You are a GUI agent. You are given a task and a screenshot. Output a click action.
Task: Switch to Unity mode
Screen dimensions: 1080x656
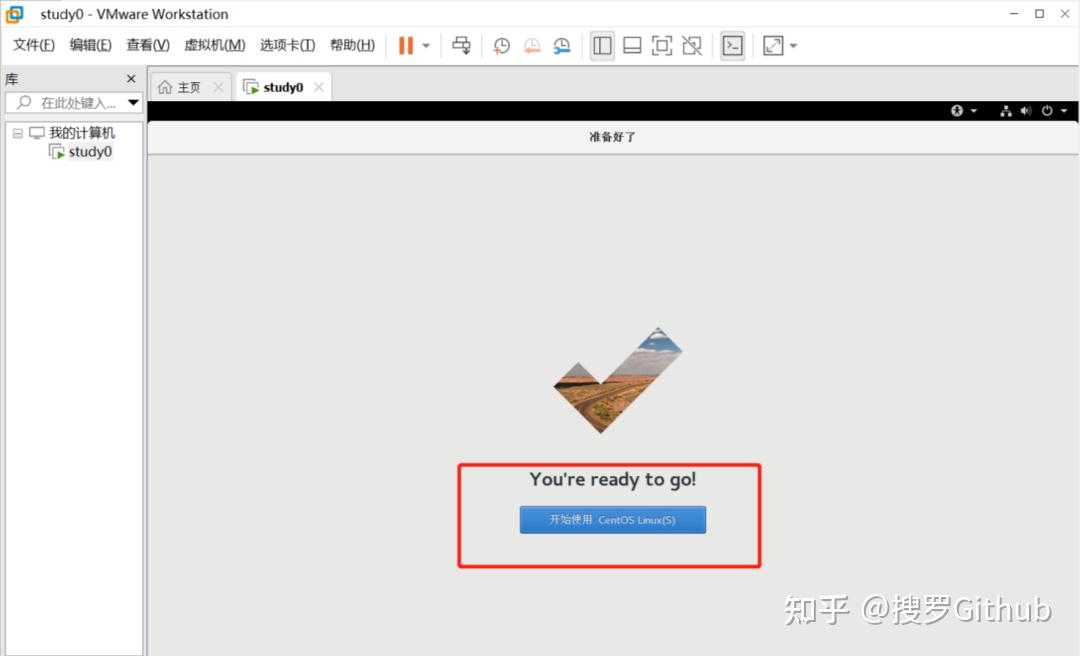[x=692, y=45]
